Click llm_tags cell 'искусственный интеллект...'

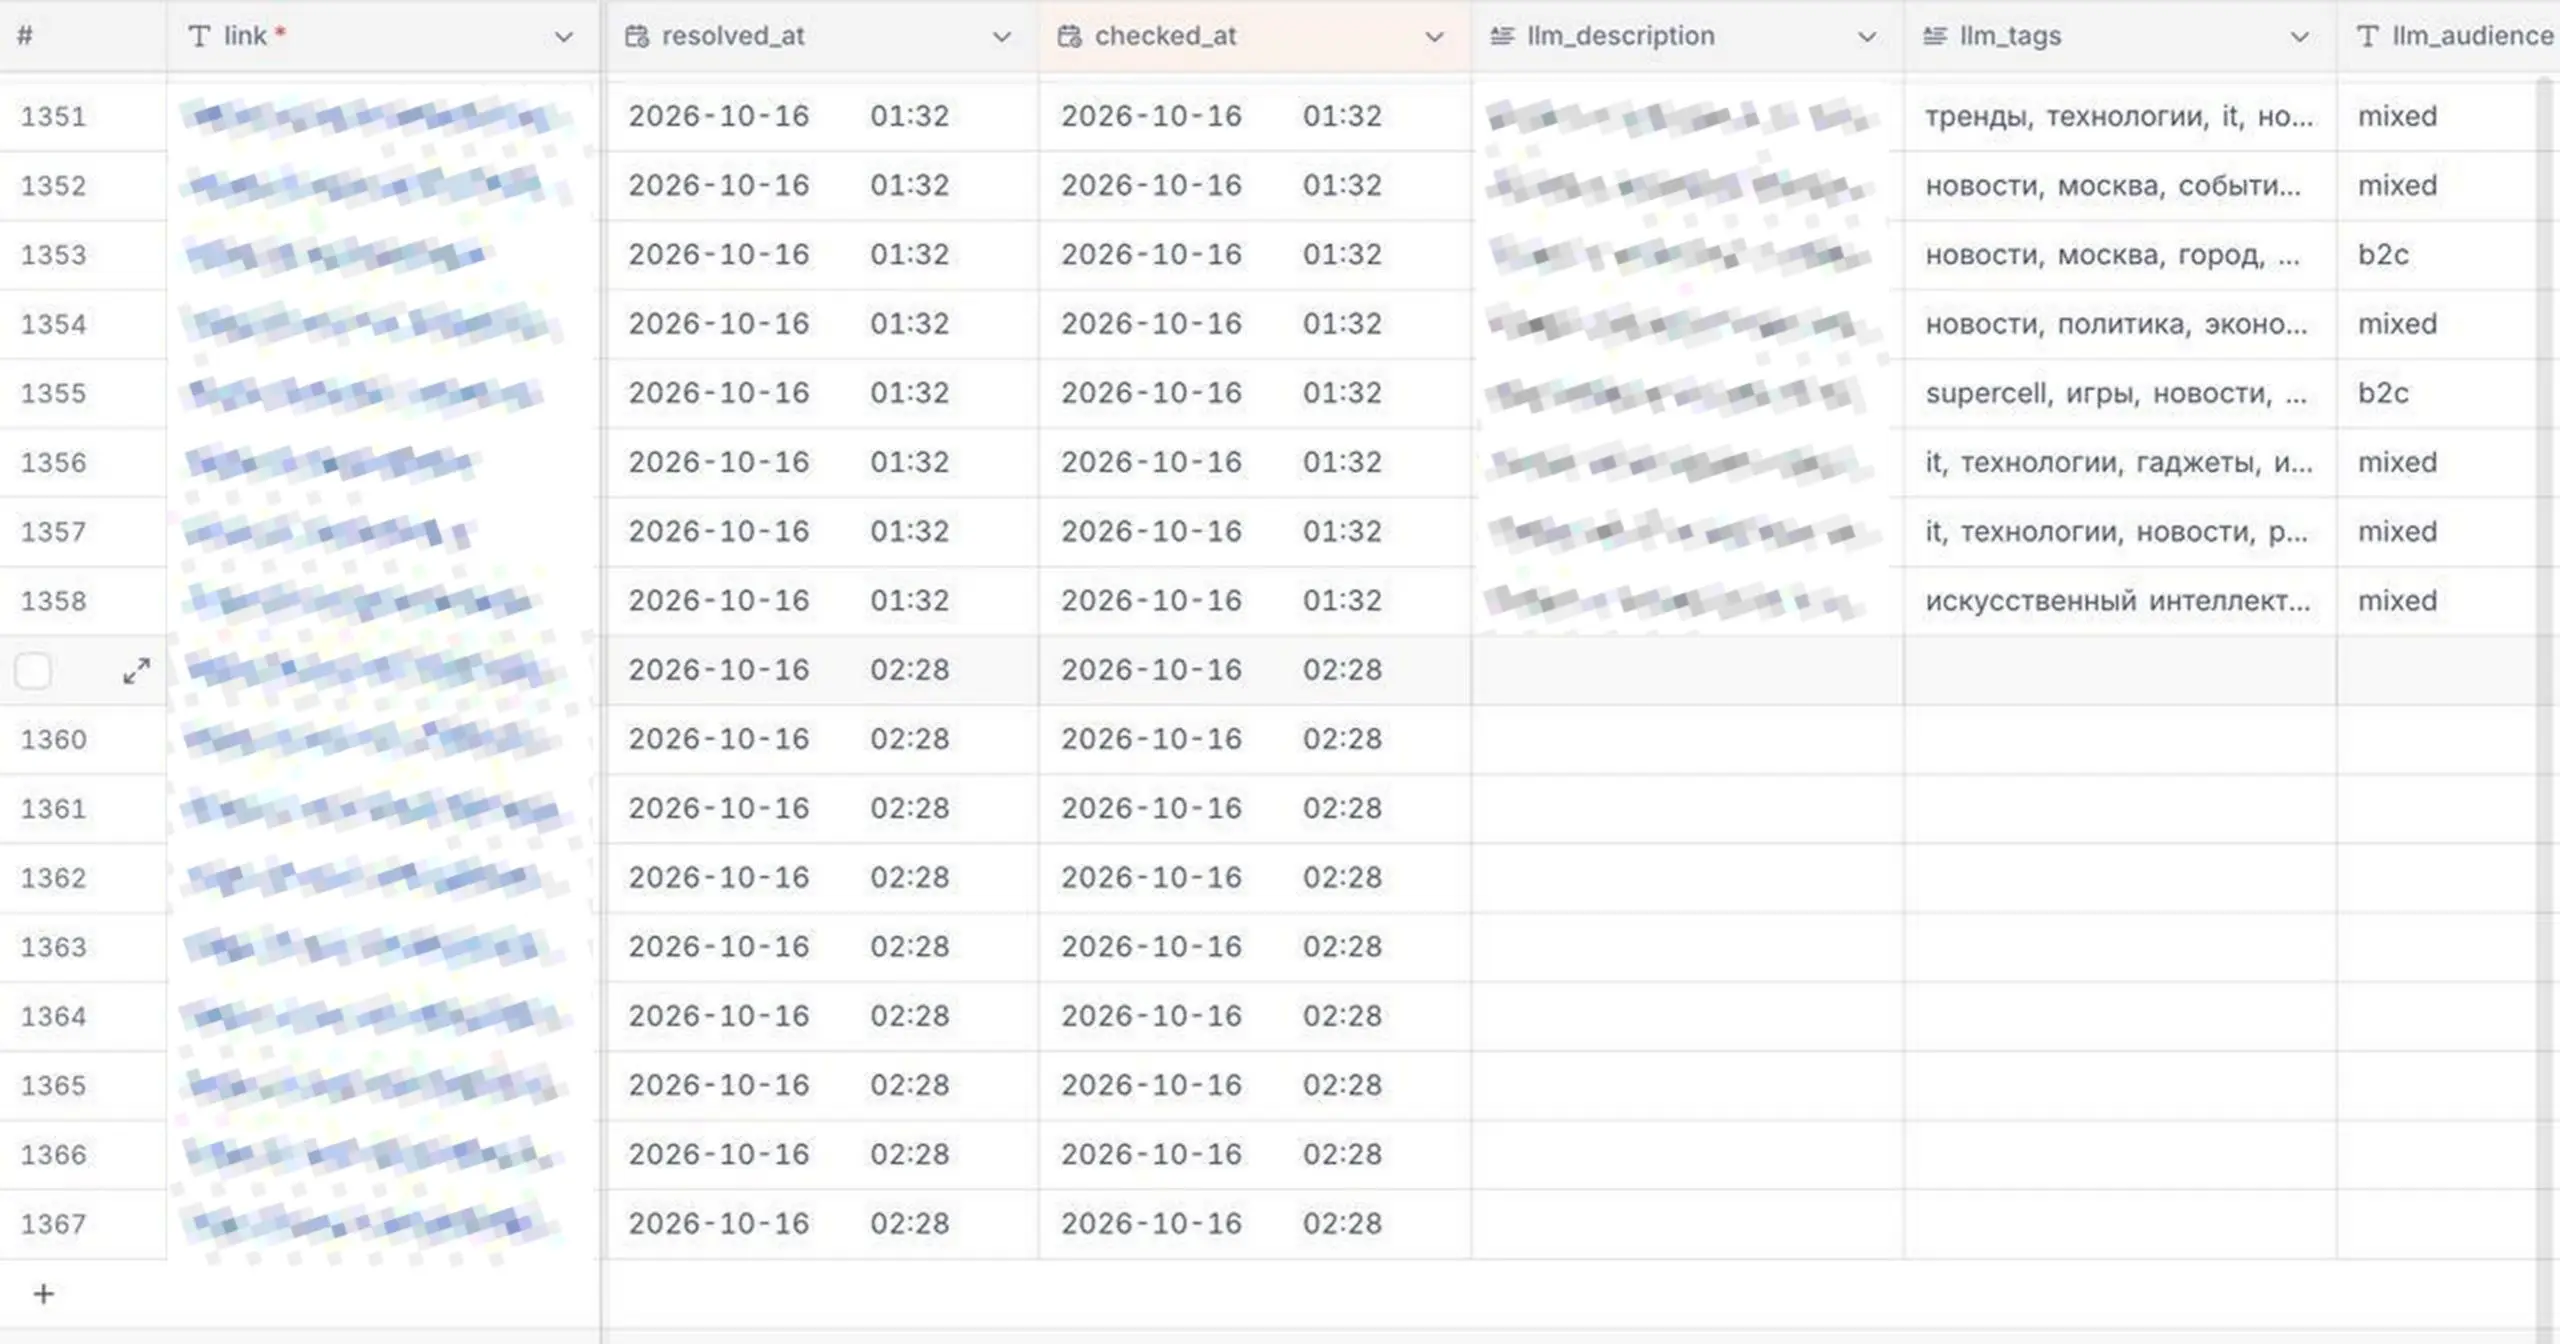pyautogui.click(x=2120, y=601)
